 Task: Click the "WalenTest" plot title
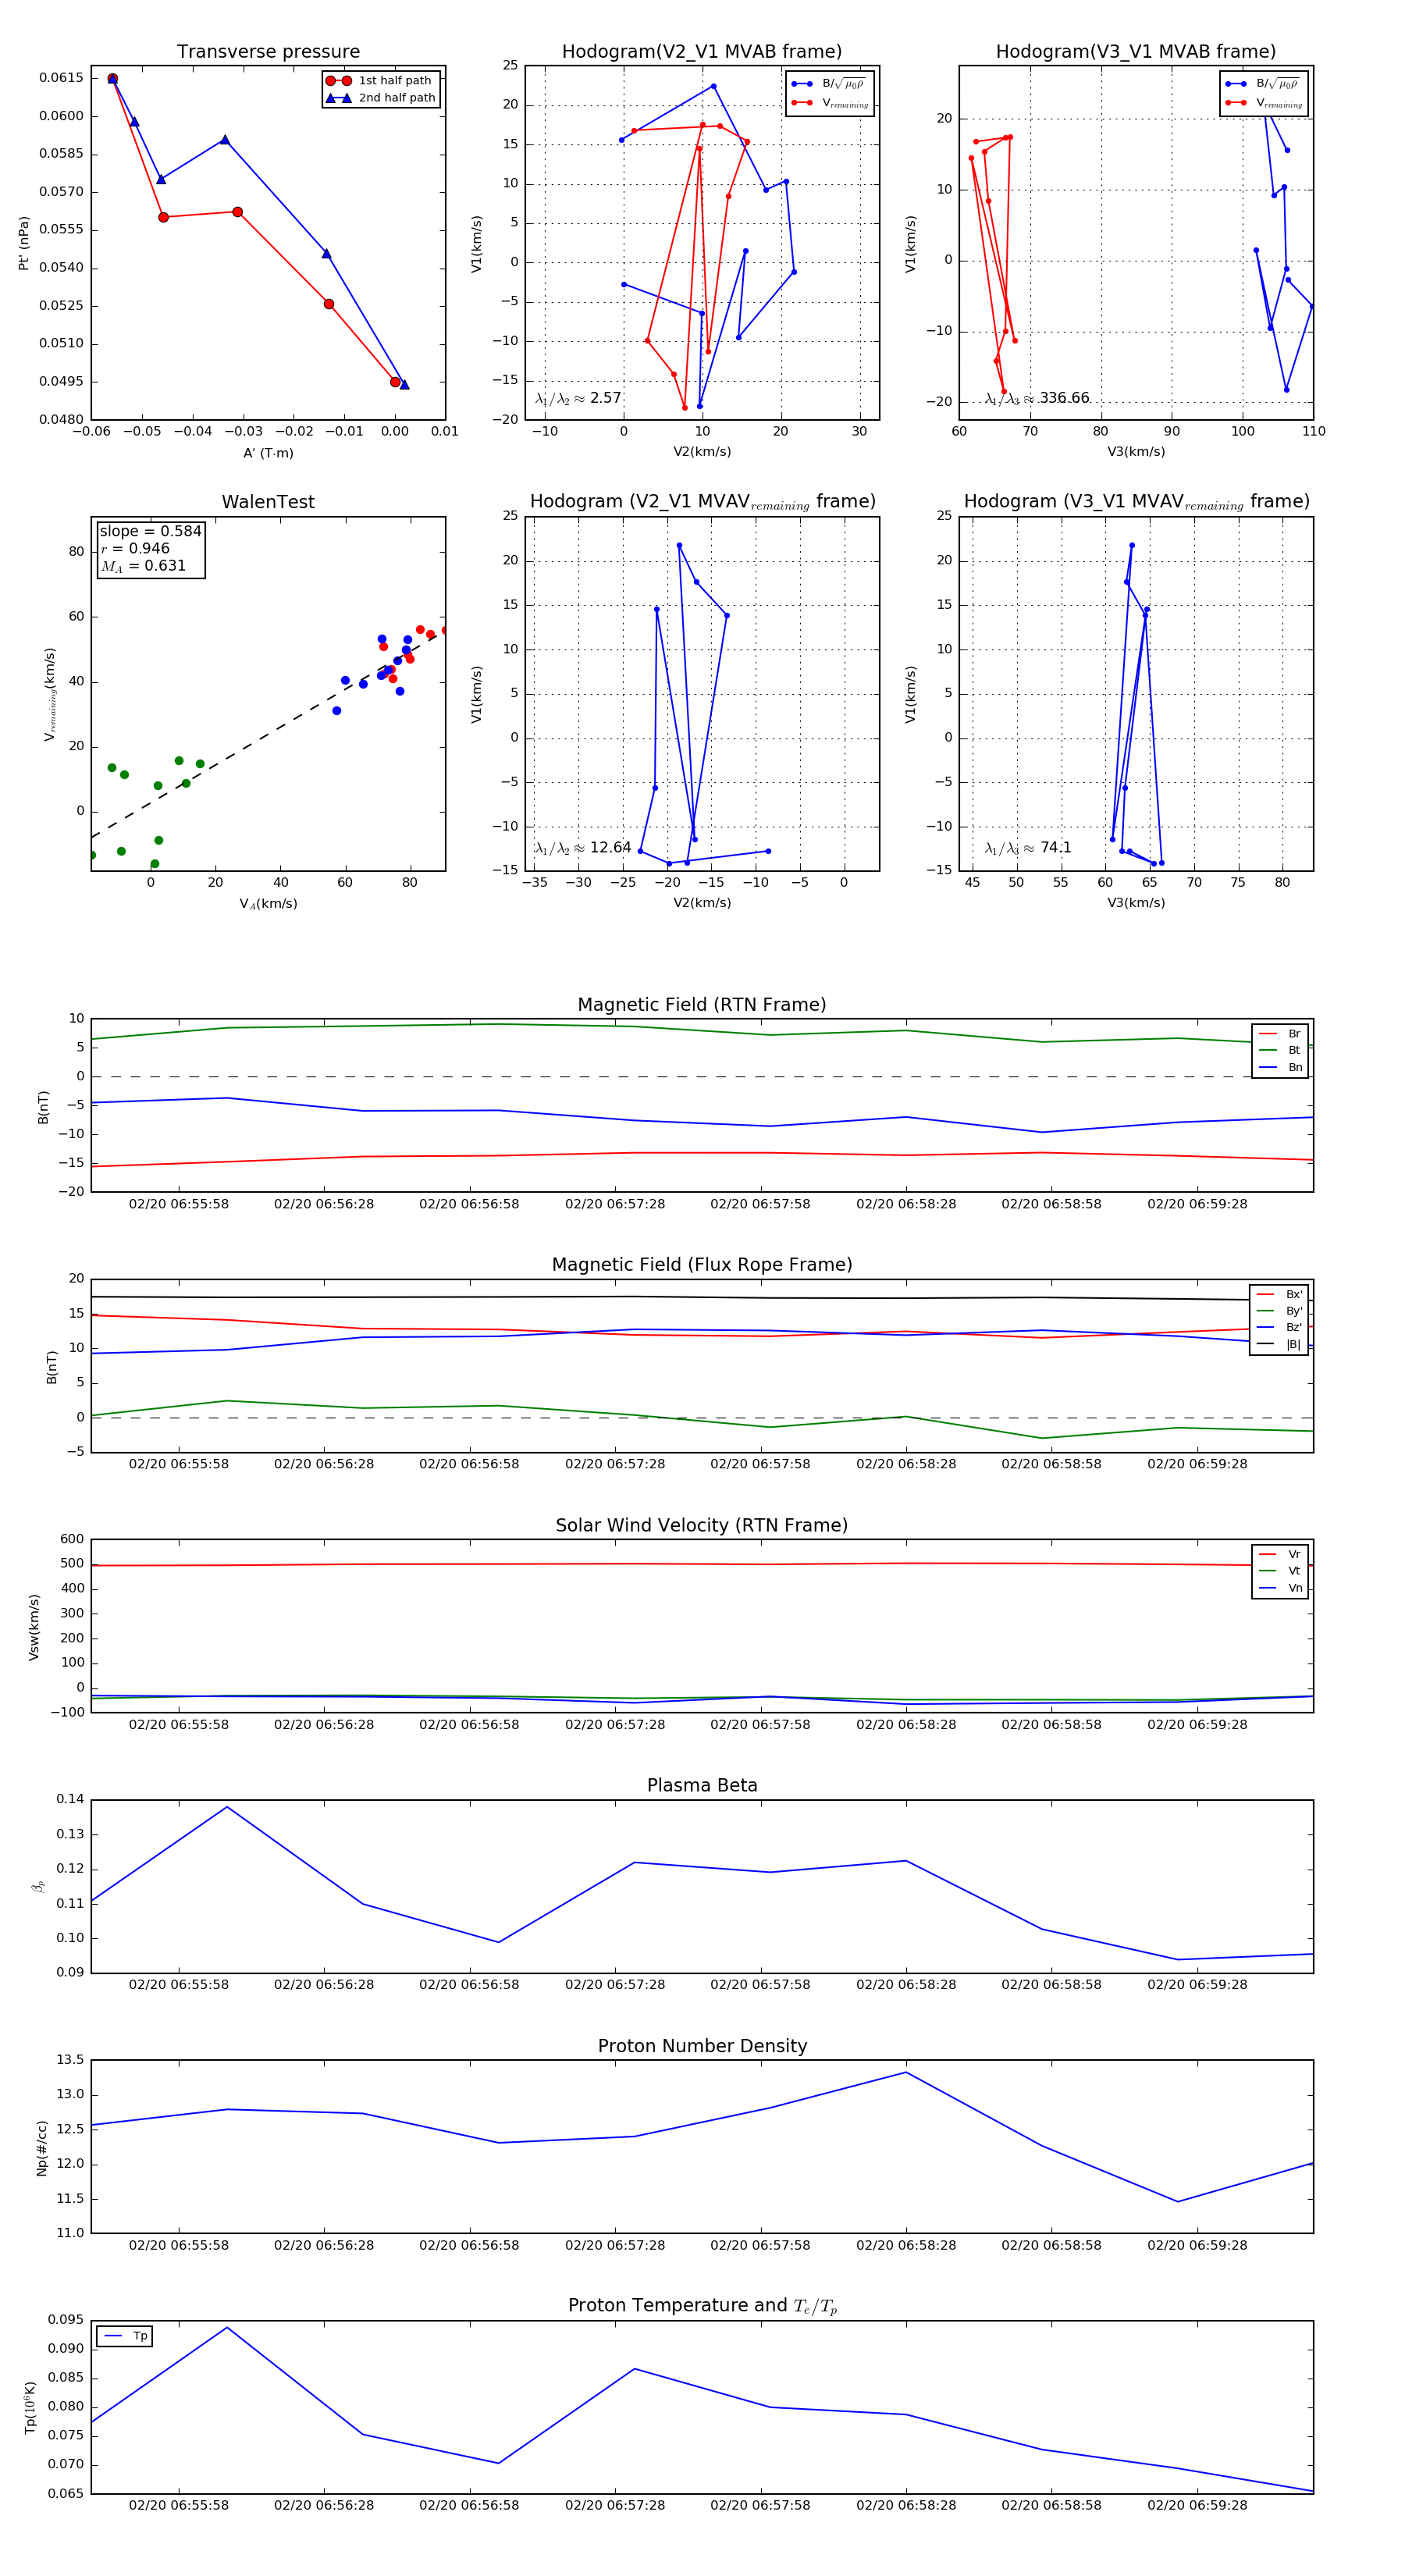pos(268,502)
